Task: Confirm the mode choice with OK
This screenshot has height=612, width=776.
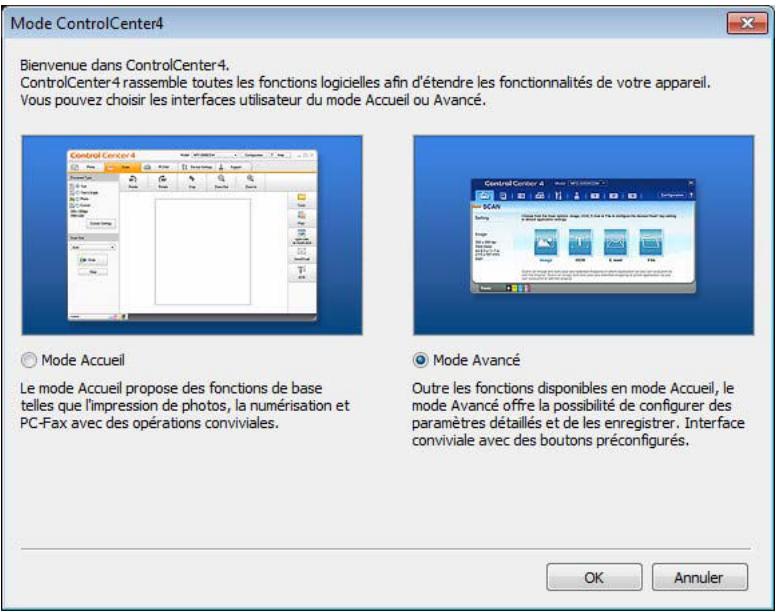Action: point(594,577)
